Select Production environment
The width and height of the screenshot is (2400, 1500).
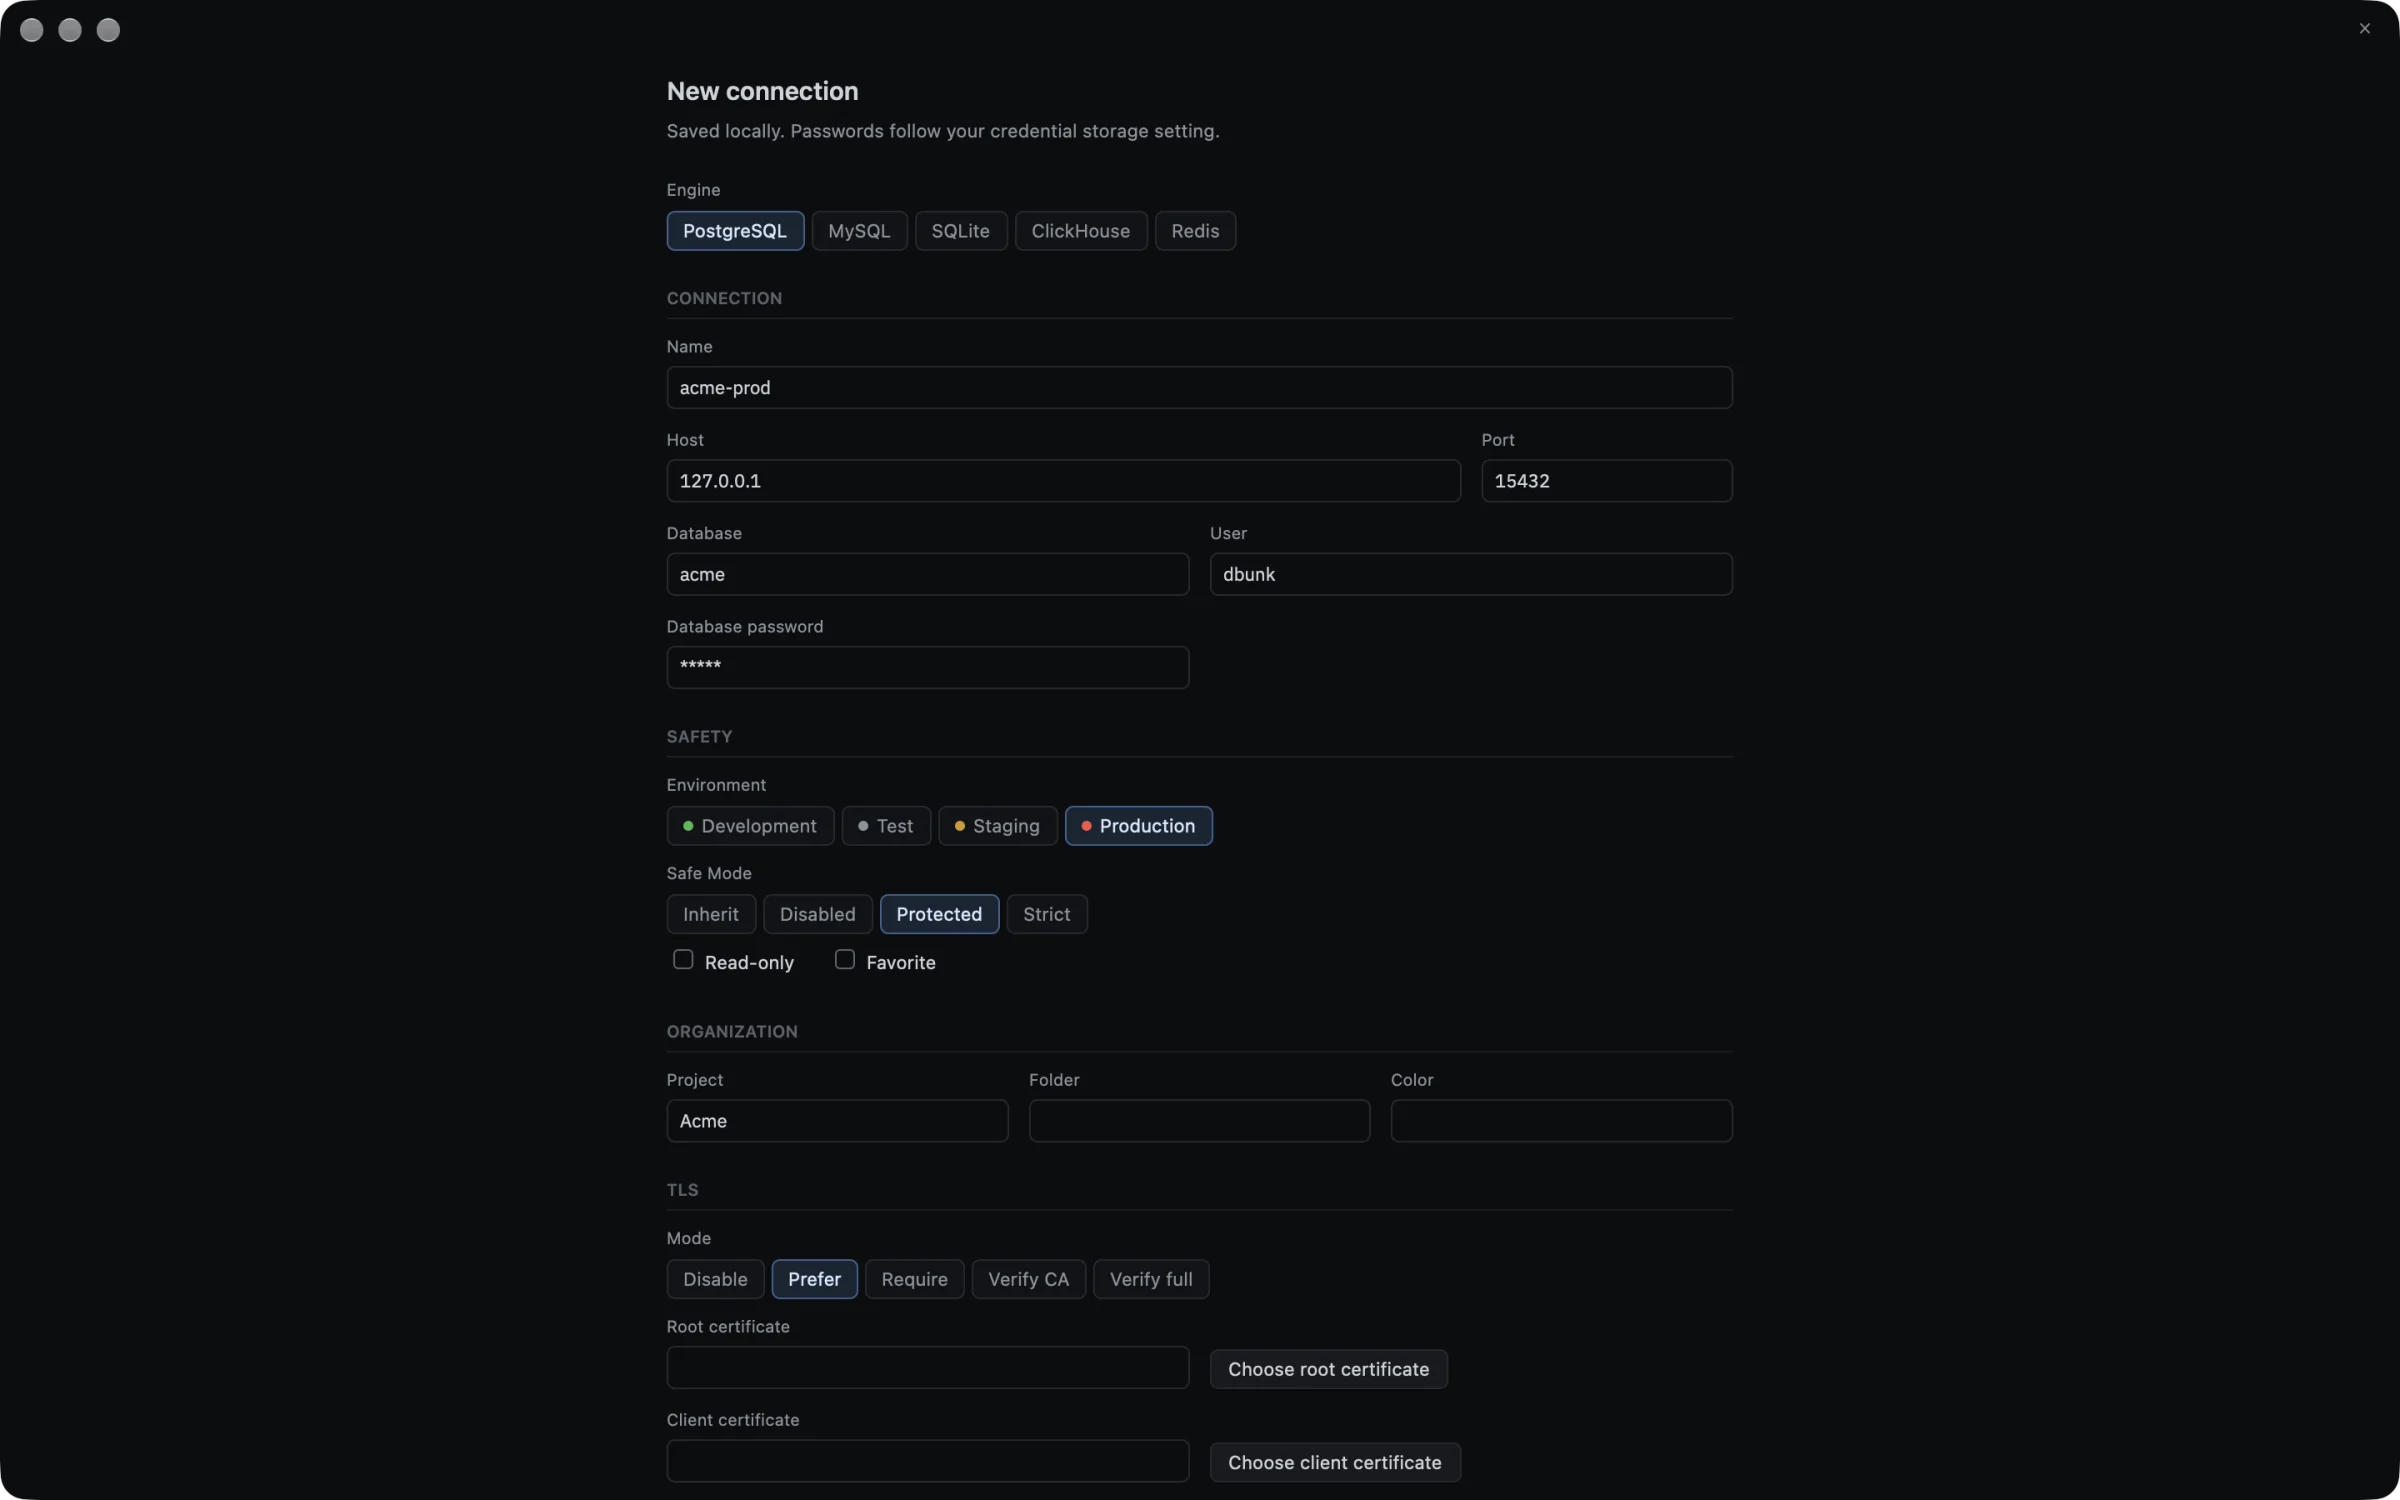coord(1138,826)
